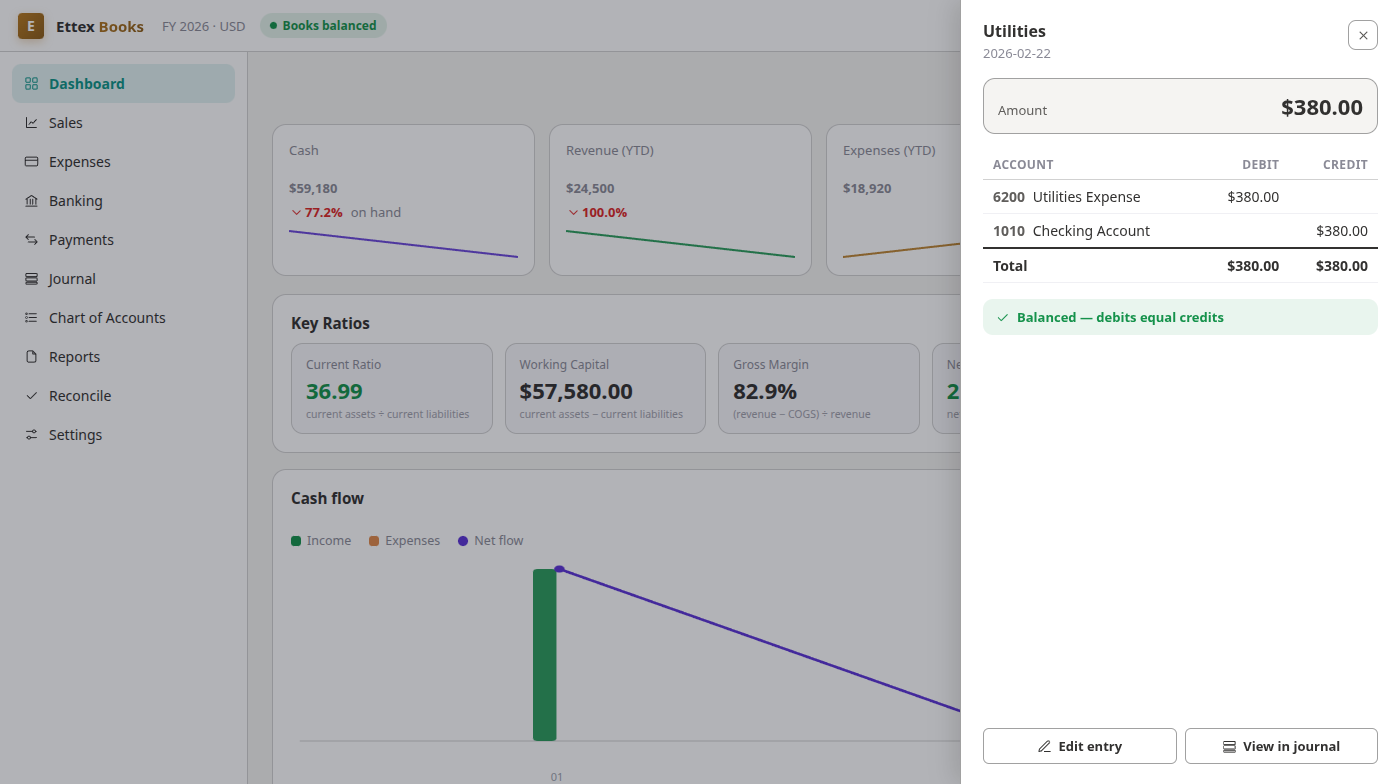Click the Journal stack icon
1400x784 pixels.
point(31,279)
